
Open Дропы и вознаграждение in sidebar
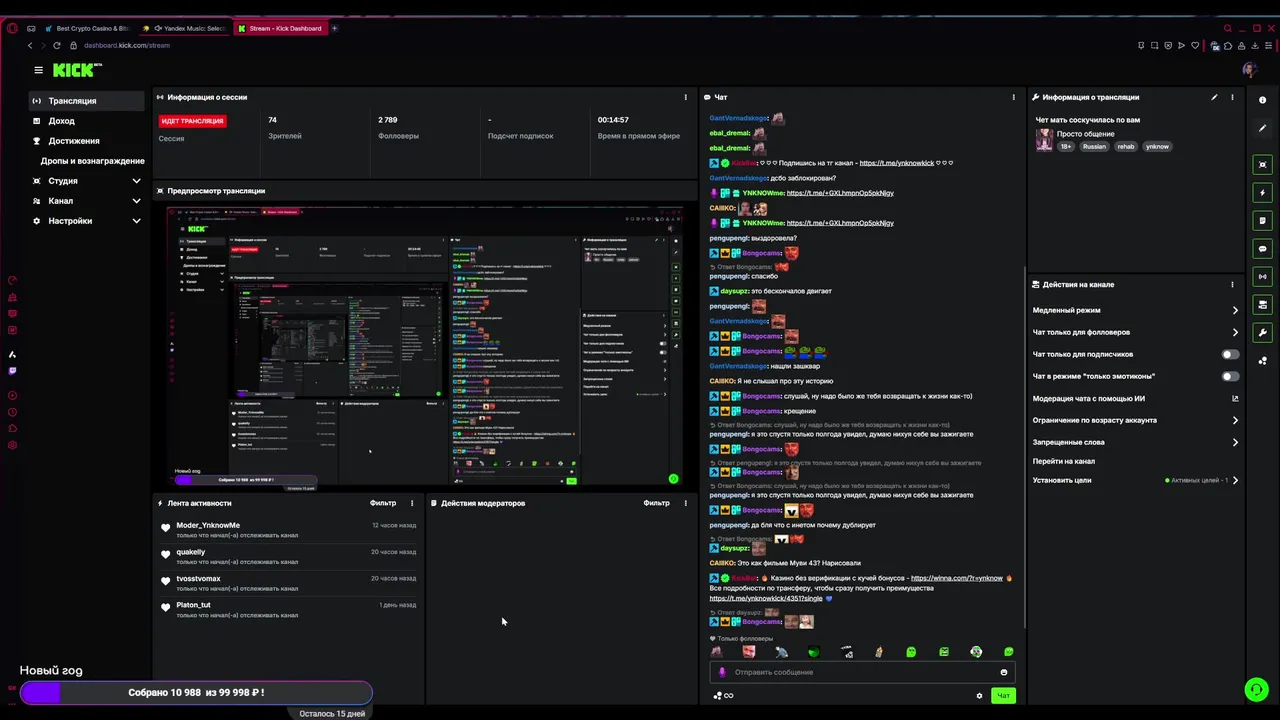click(x=92, y=161)
